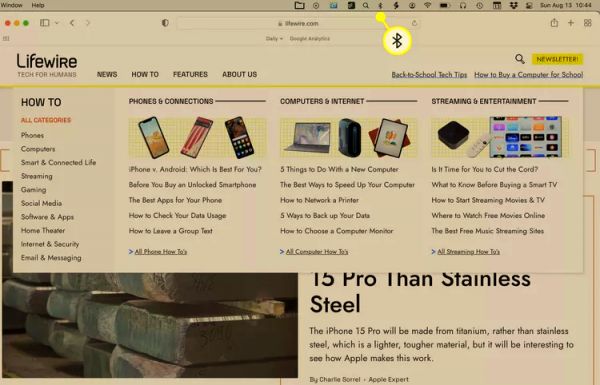Open the ABOUT US navigation menu
600x385 pixels.
[240, 74]
